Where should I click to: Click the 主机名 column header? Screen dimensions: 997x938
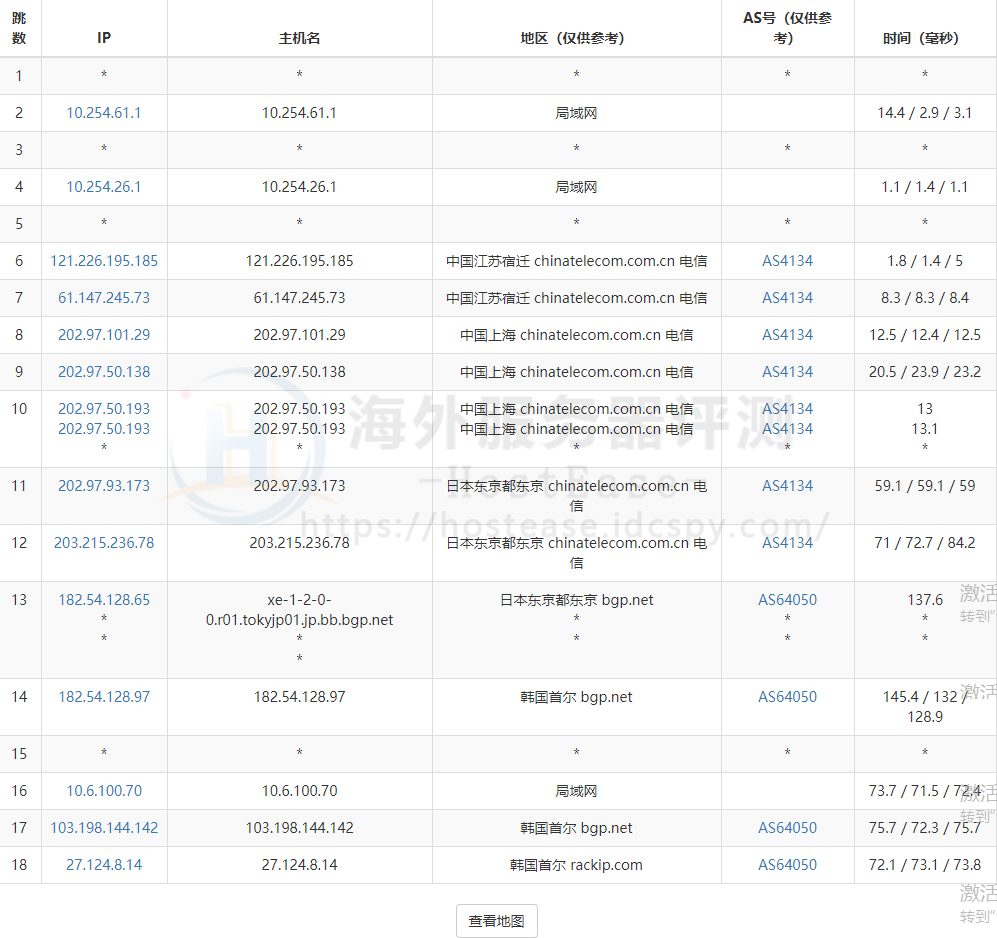pos(299,38)
